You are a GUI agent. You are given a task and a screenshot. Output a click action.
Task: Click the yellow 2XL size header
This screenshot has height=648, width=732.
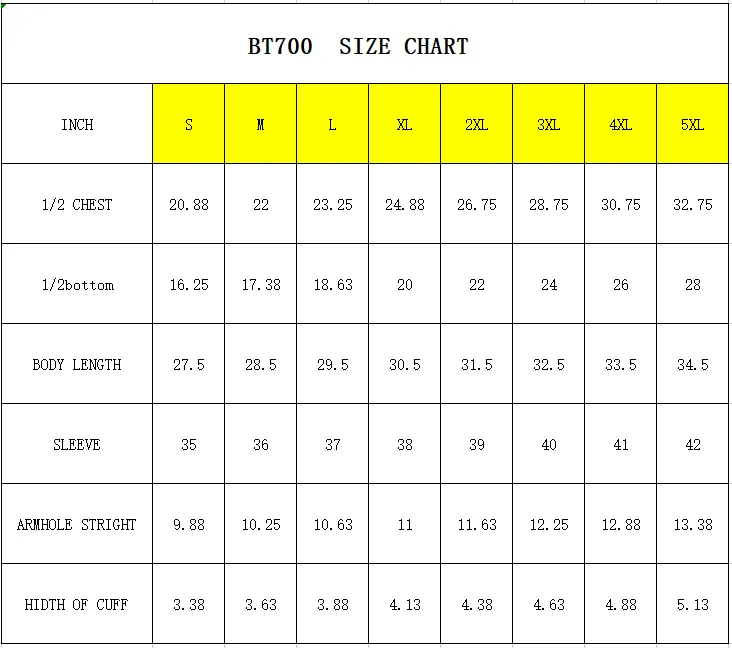(x=476, y=124)
